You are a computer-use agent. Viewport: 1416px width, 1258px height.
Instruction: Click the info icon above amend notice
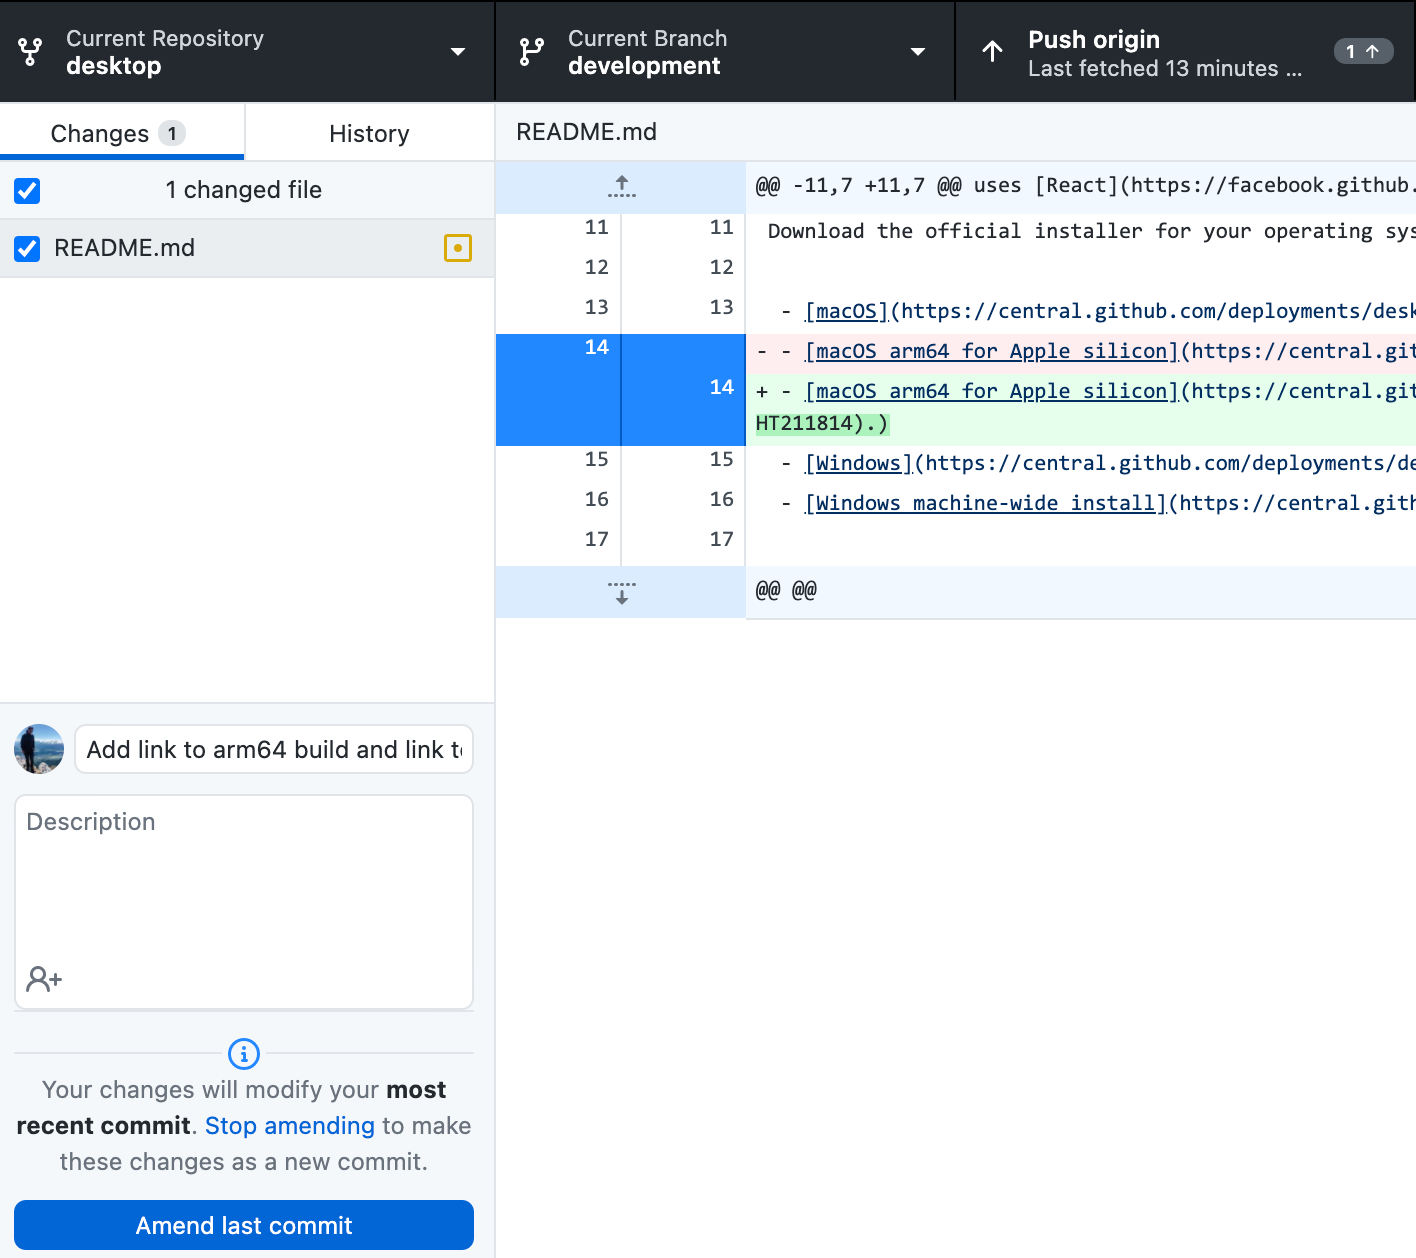pyautogui.click(x=244, y=1053)
